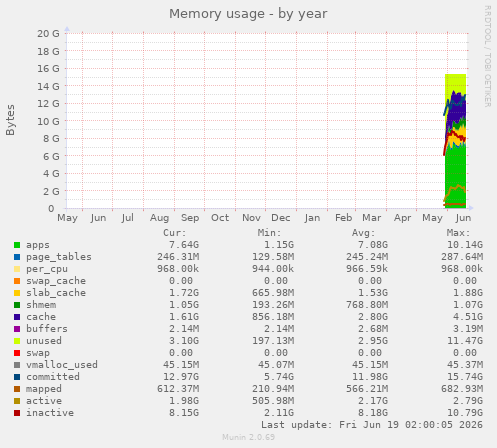This screenshot has width=497, height=448.
Task: Click unused max value 11.47G
Action: (465, 341)
